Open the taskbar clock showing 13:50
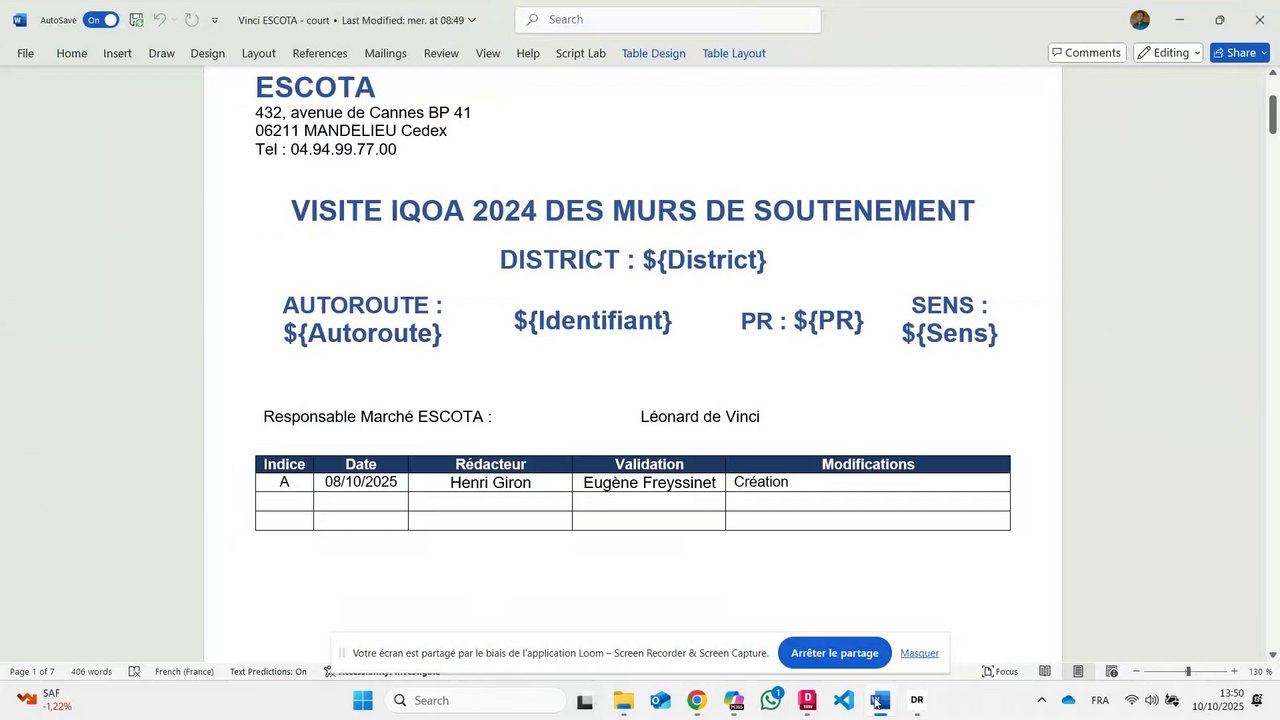Viewport: 1280px width, 720px height. point(1217,700)
